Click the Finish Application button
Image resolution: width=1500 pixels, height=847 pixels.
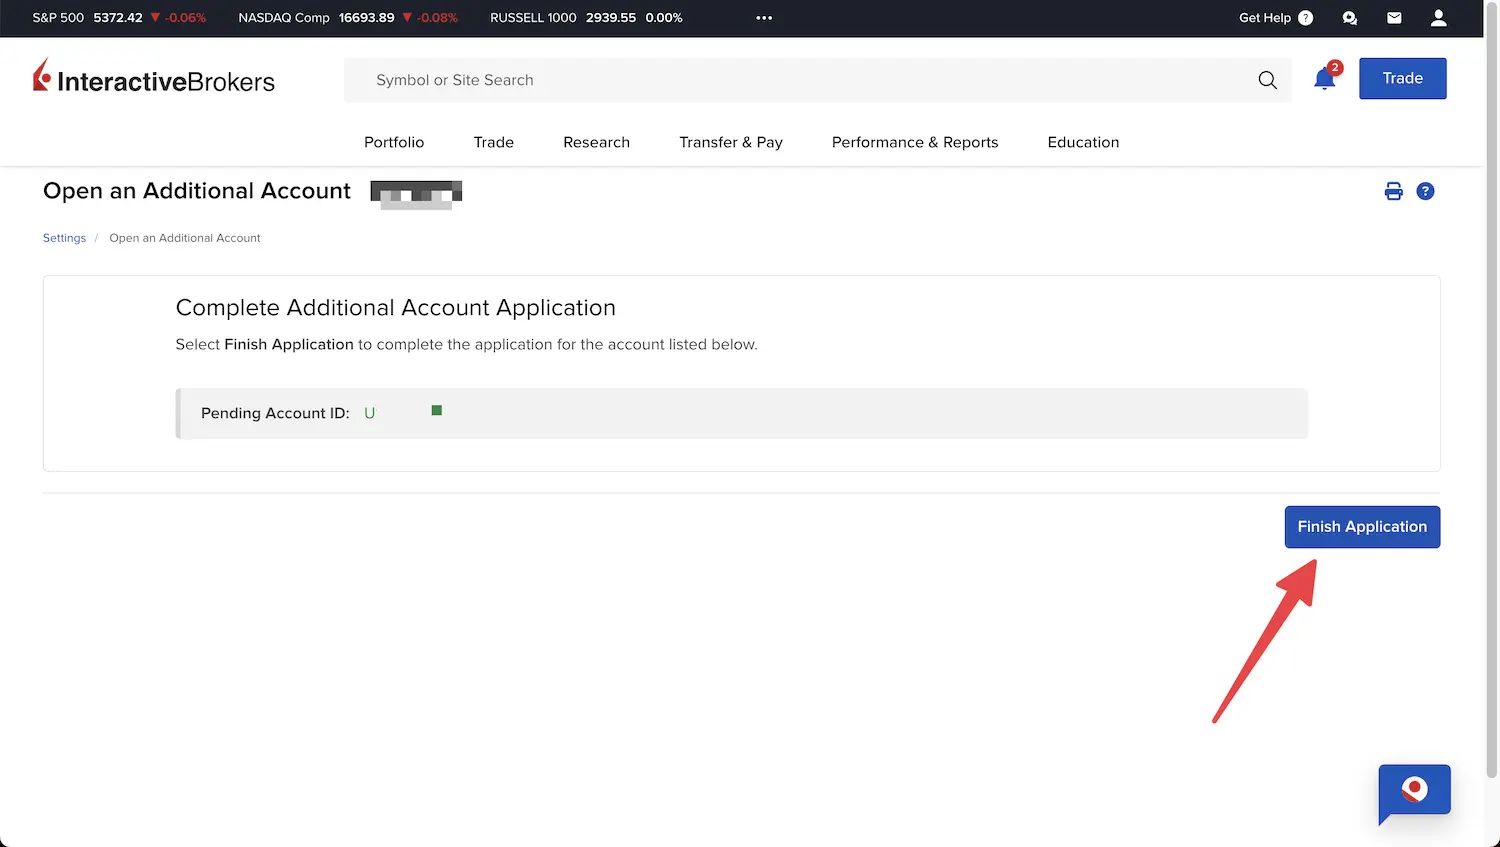(1362, 527)
